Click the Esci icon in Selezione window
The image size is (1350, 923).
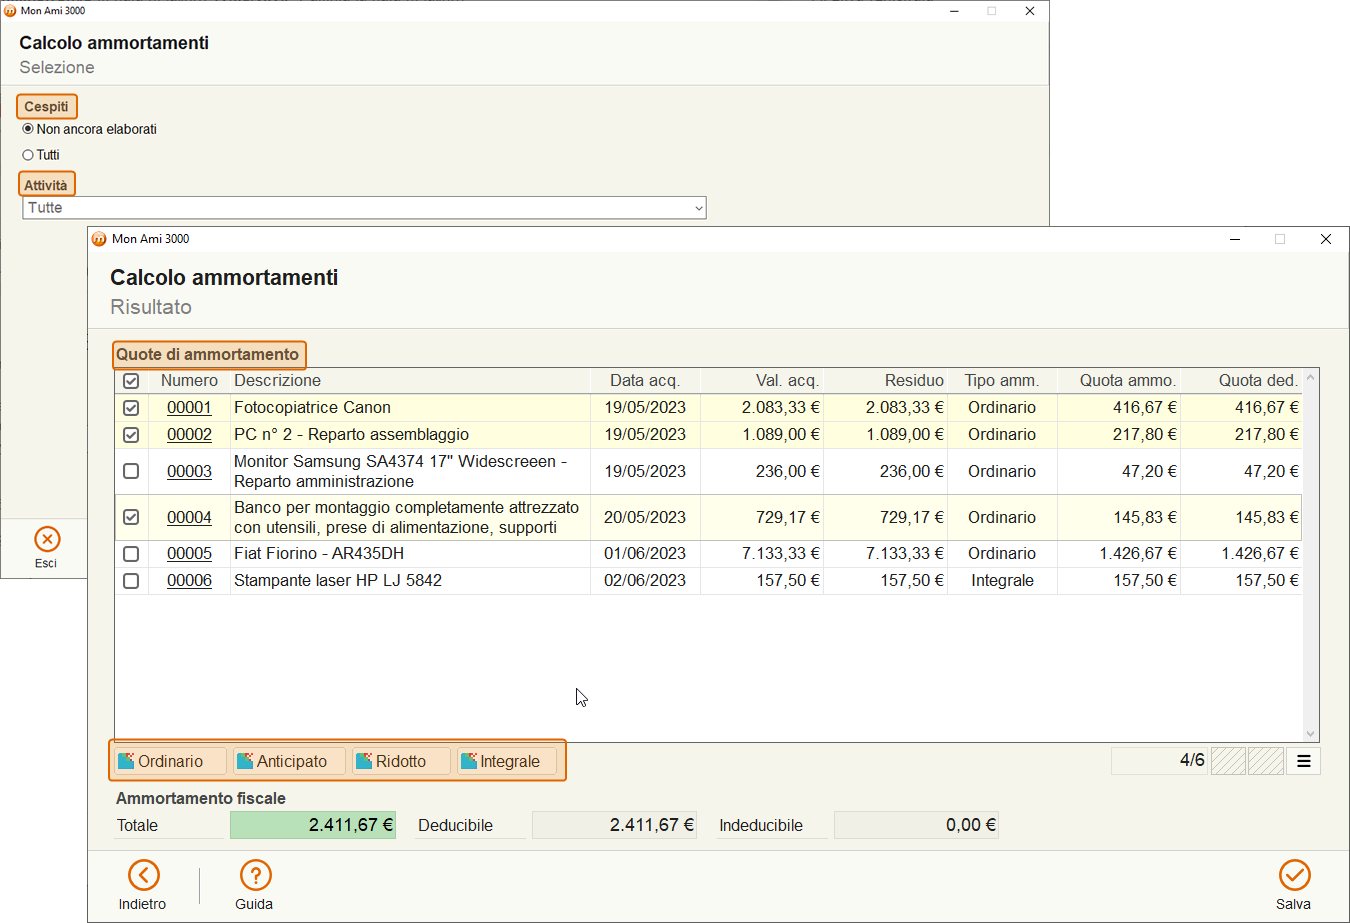coord(47,539)
